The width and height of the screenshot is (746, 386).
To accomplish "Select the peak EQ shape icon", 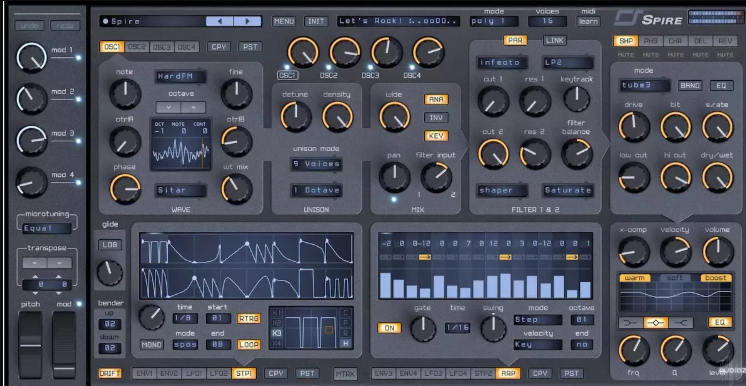I will click(x=656, y=323).
